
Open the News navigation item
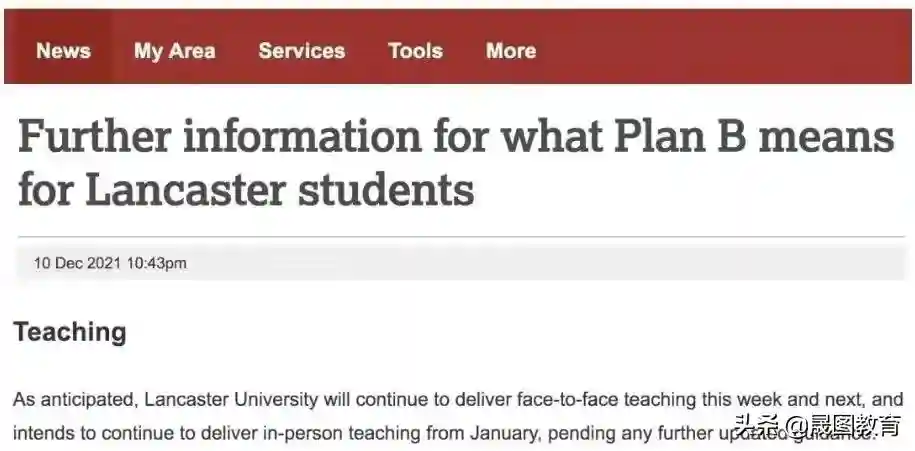pos(63,51)
